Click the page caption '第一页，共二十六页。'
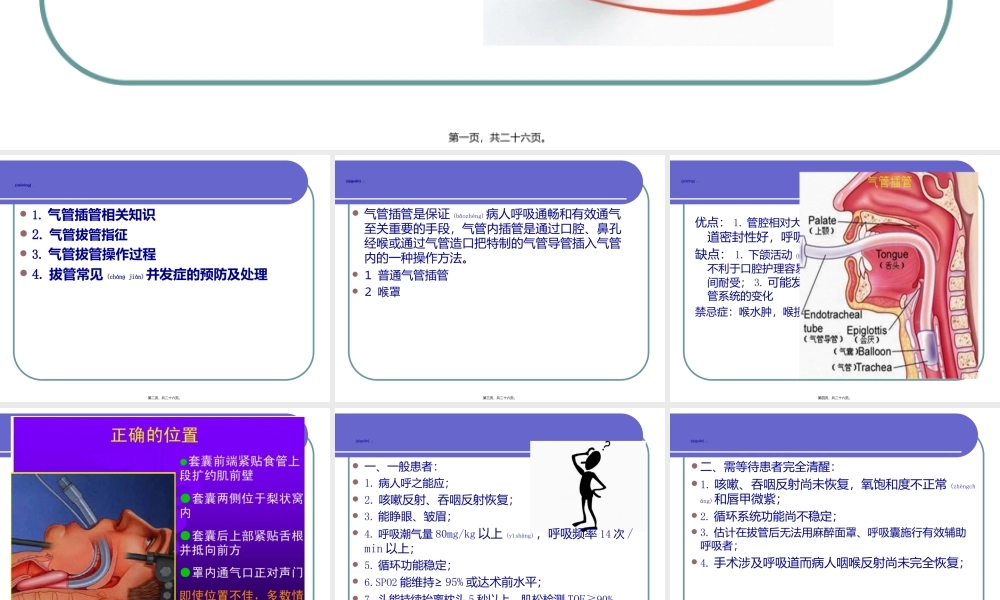Image resolution: width=1000 pixels, height=600 pixels. [500, 138]
